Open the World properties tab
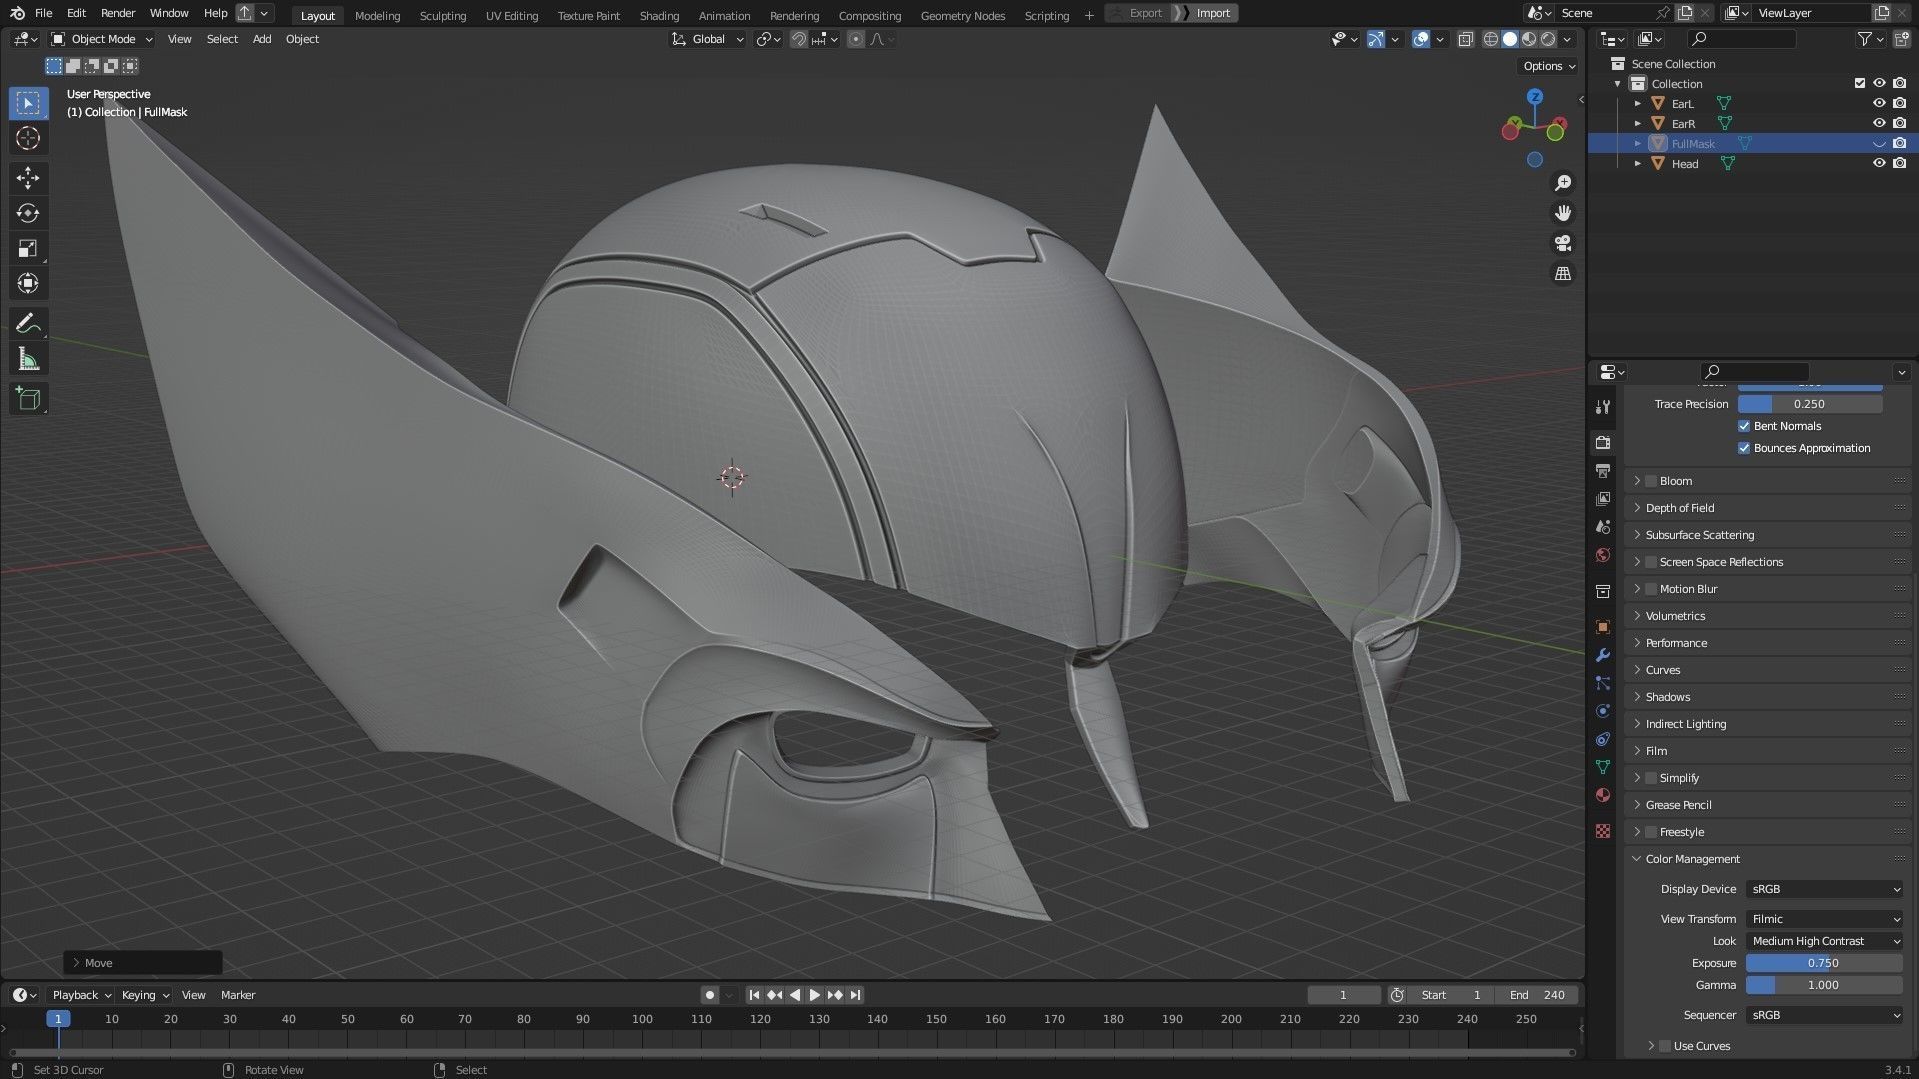 point(1603,555)
